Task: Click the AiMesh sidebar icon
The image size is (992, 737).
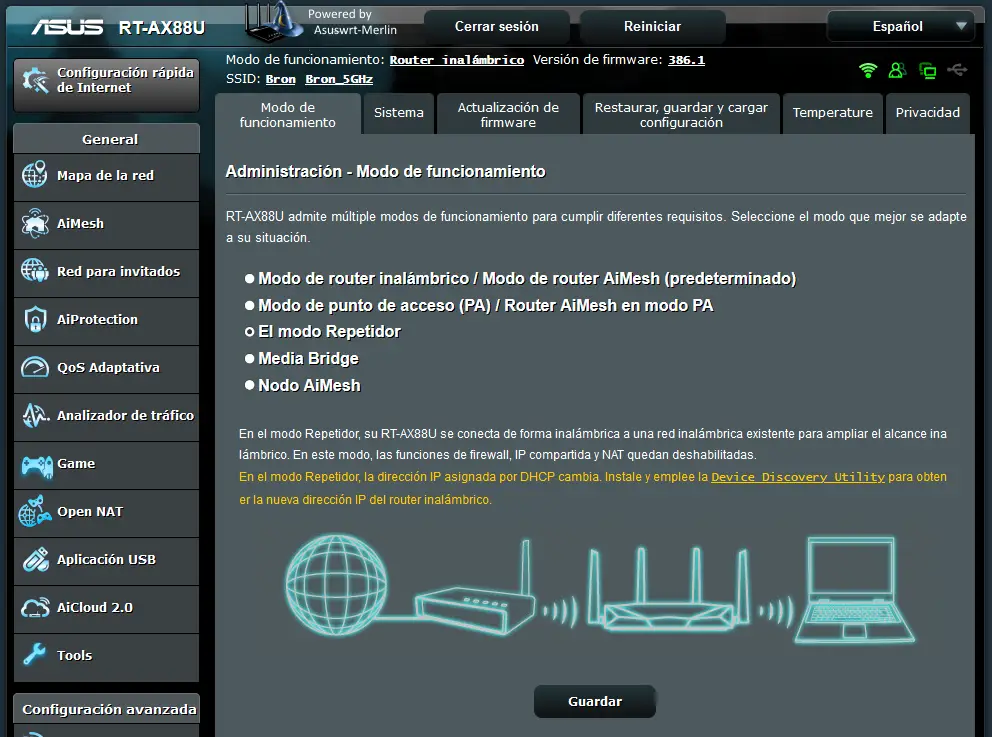Action: (x=34, y=223)
